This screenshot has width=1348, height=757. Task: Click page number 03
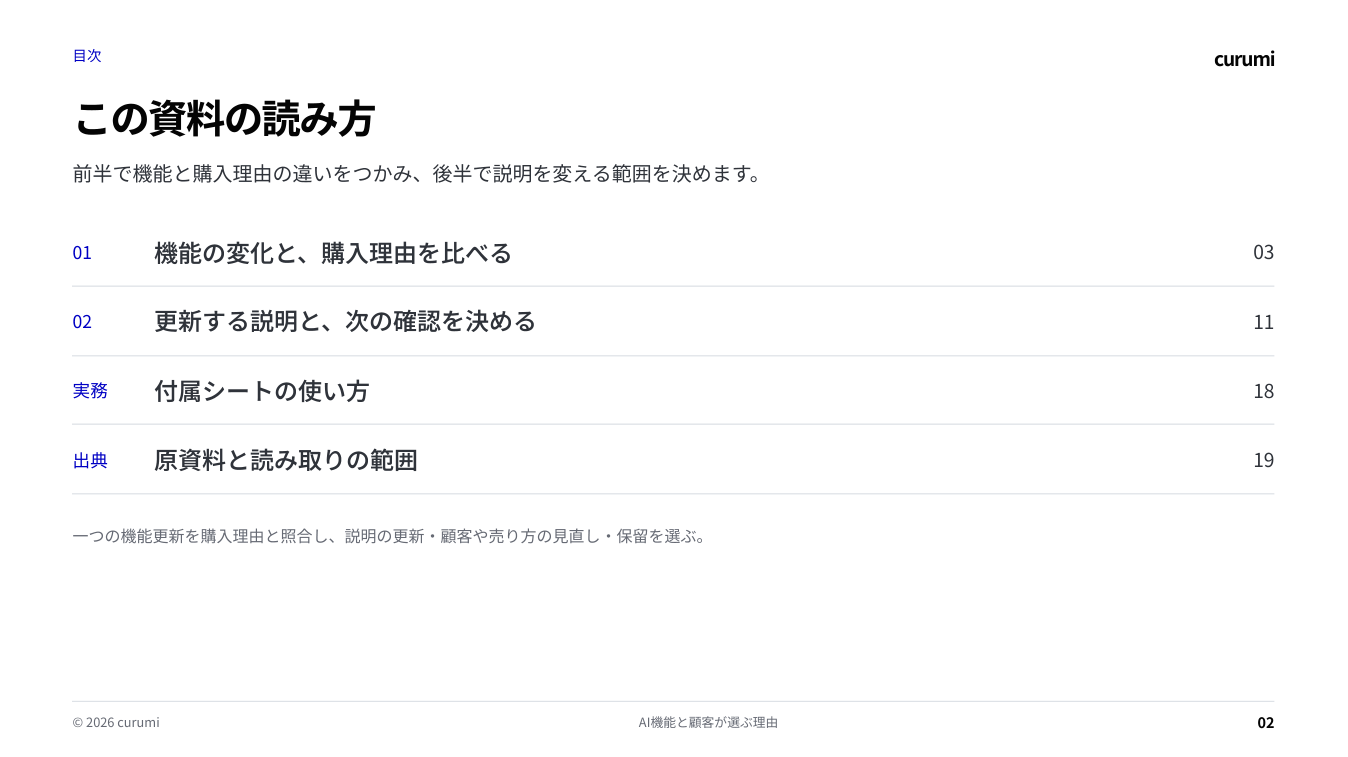pyautogui.click(x=1263, y=252)
